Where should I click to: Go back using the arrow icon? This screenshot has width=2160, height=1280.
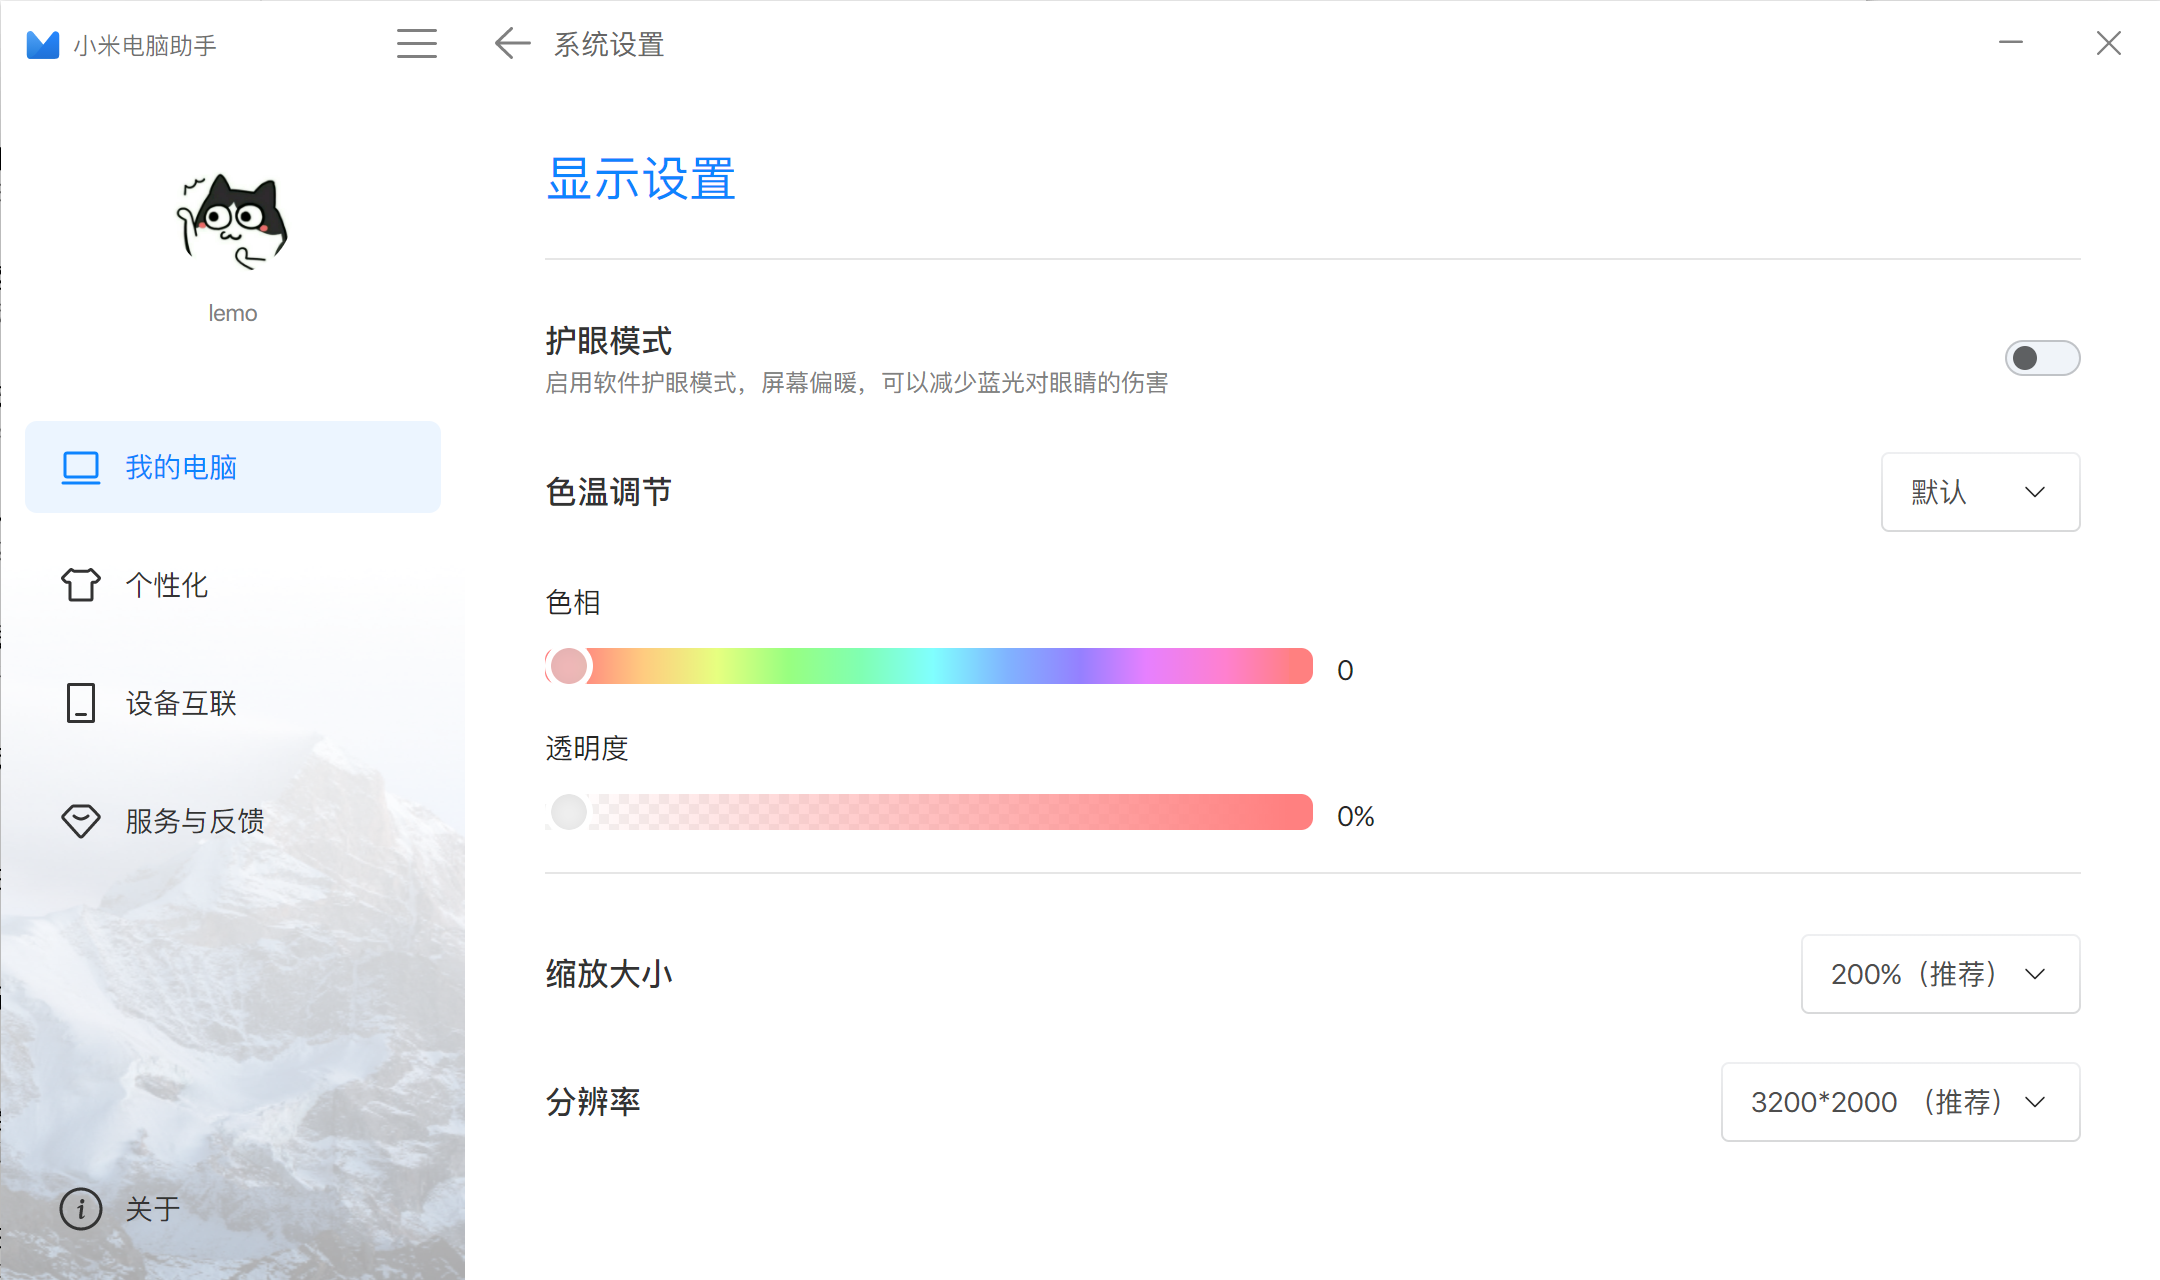click(512, 43)
